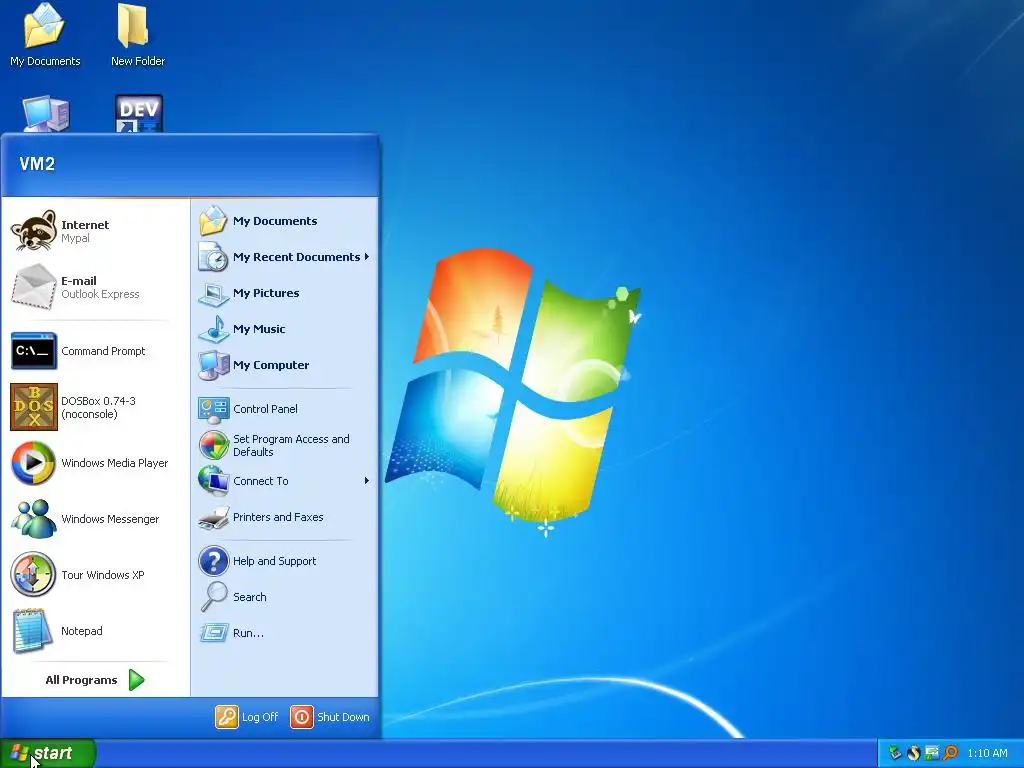The width and height of the screenshot is (1024, 768).
Task: Open My Pictures icon
Action: 213,293
